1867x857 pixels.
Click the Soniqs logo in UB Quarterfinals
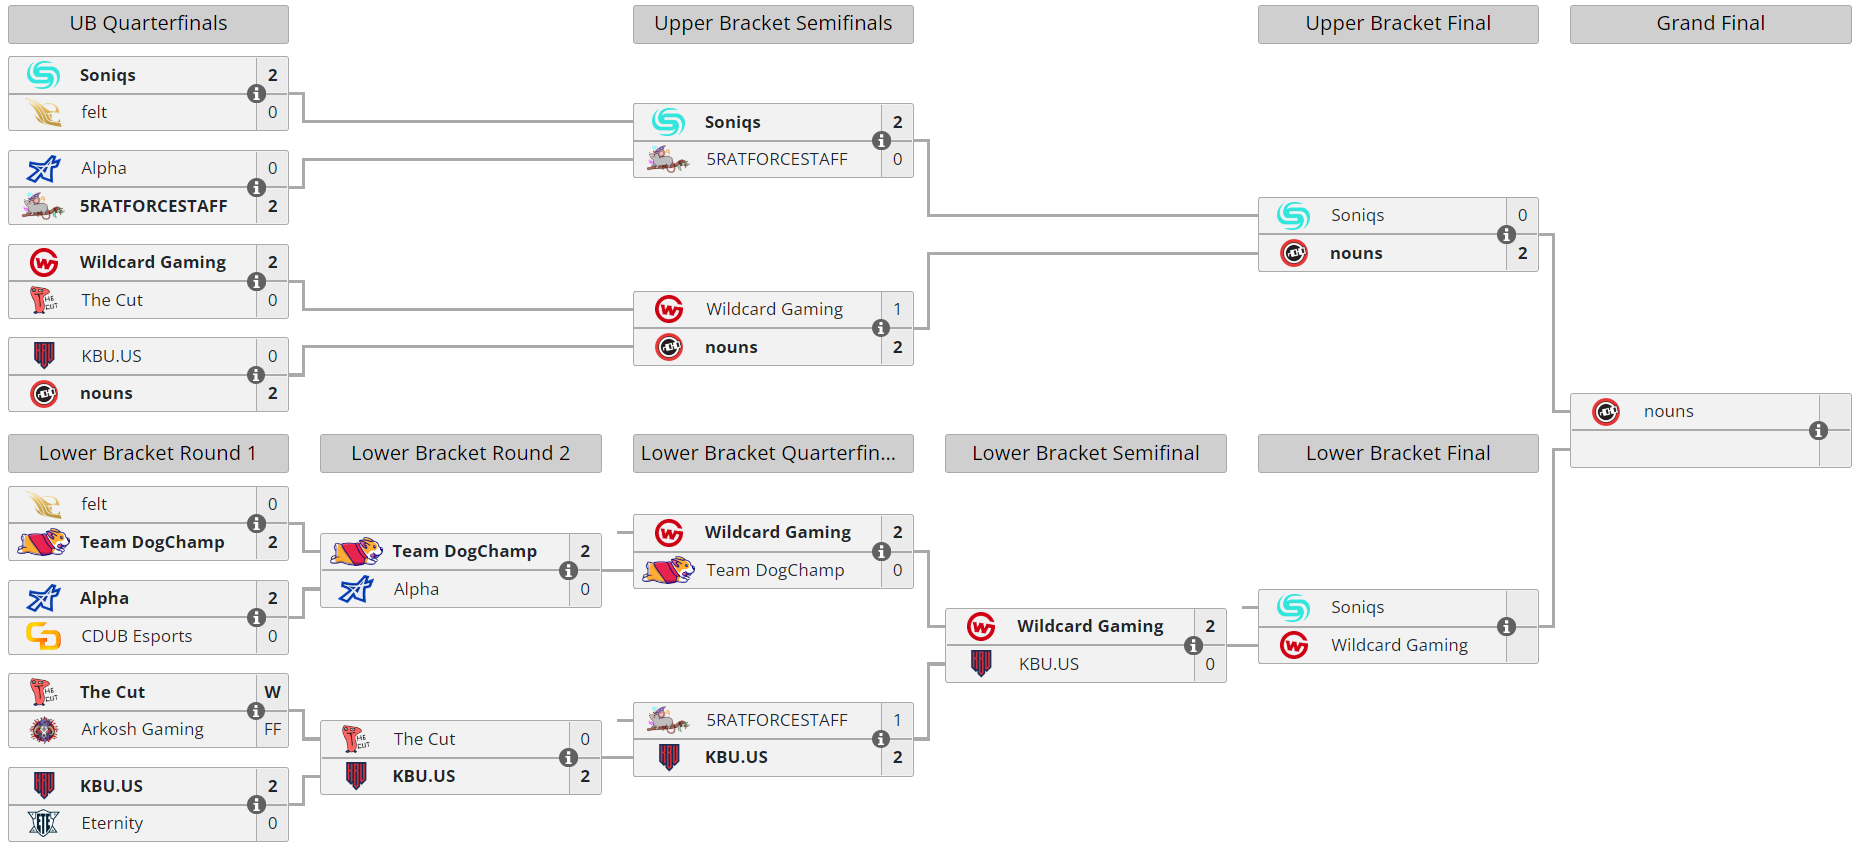[x=43, y=75]
